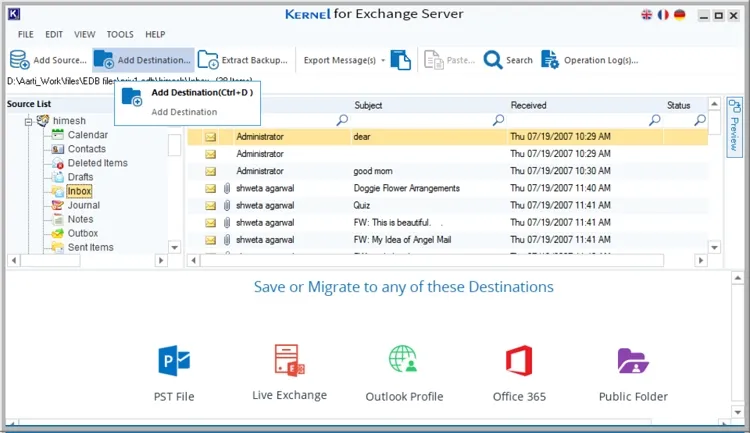This screenshot has width=750, height=433.
Task: Click the Subject column search magnifier
Action: (498, 120)
